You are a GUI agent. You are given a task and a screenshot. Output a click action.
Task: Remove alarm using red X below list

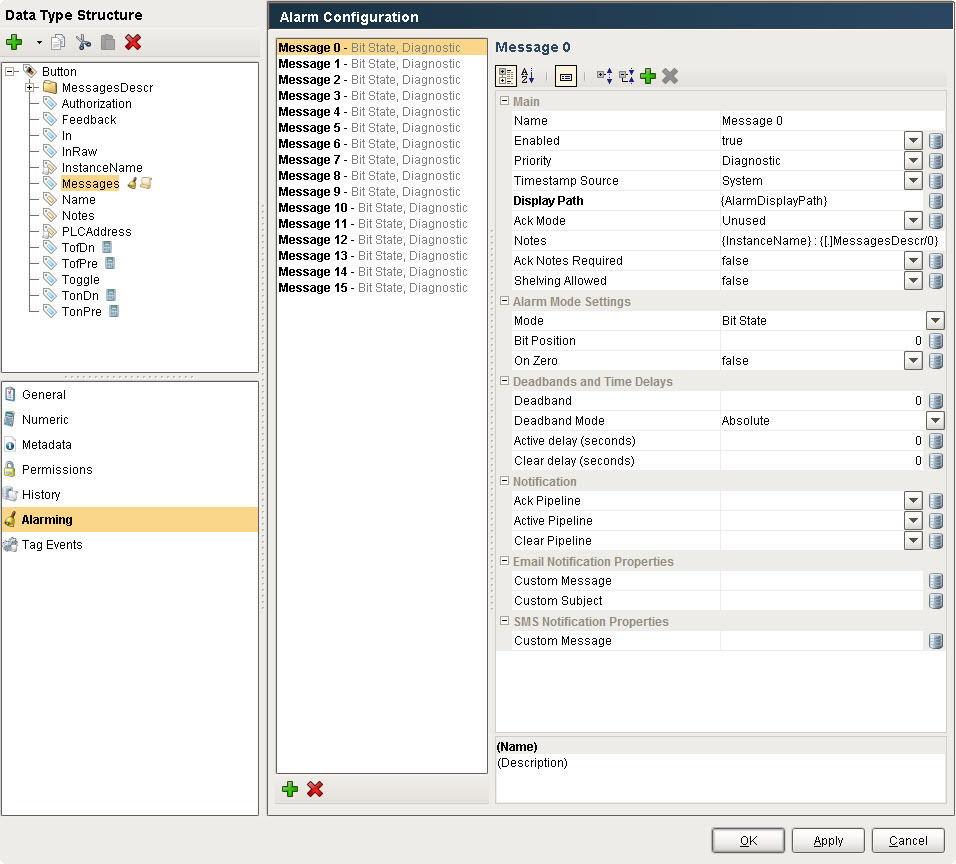click(315, 789)
